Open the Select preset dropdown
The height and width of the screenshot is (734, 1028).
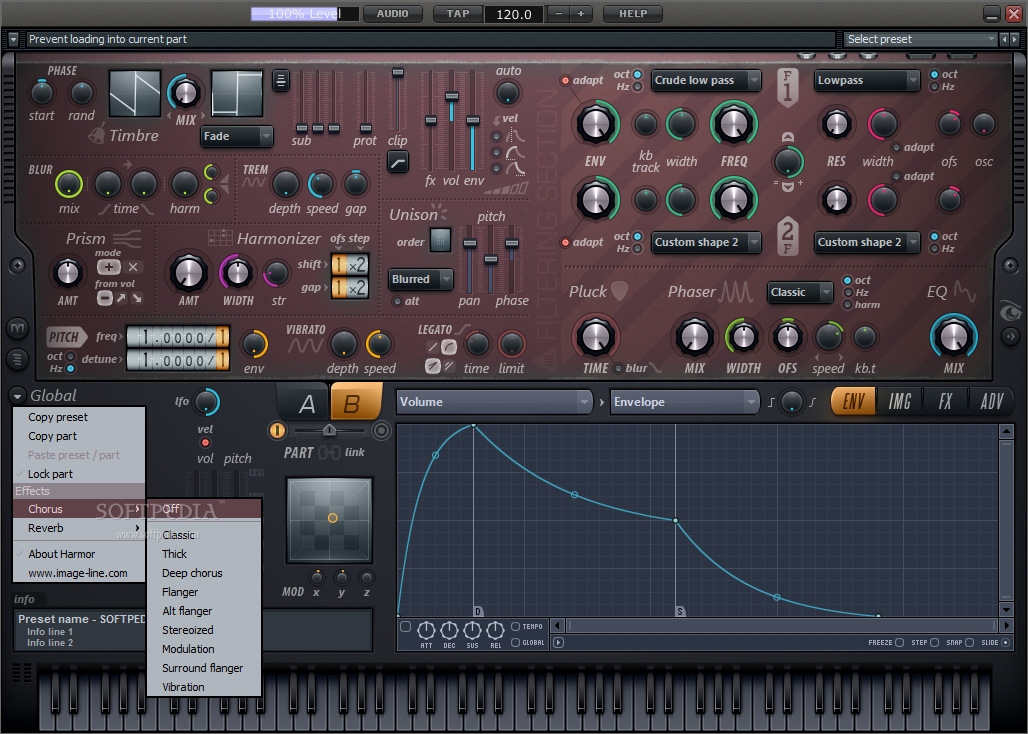(920, 39)
